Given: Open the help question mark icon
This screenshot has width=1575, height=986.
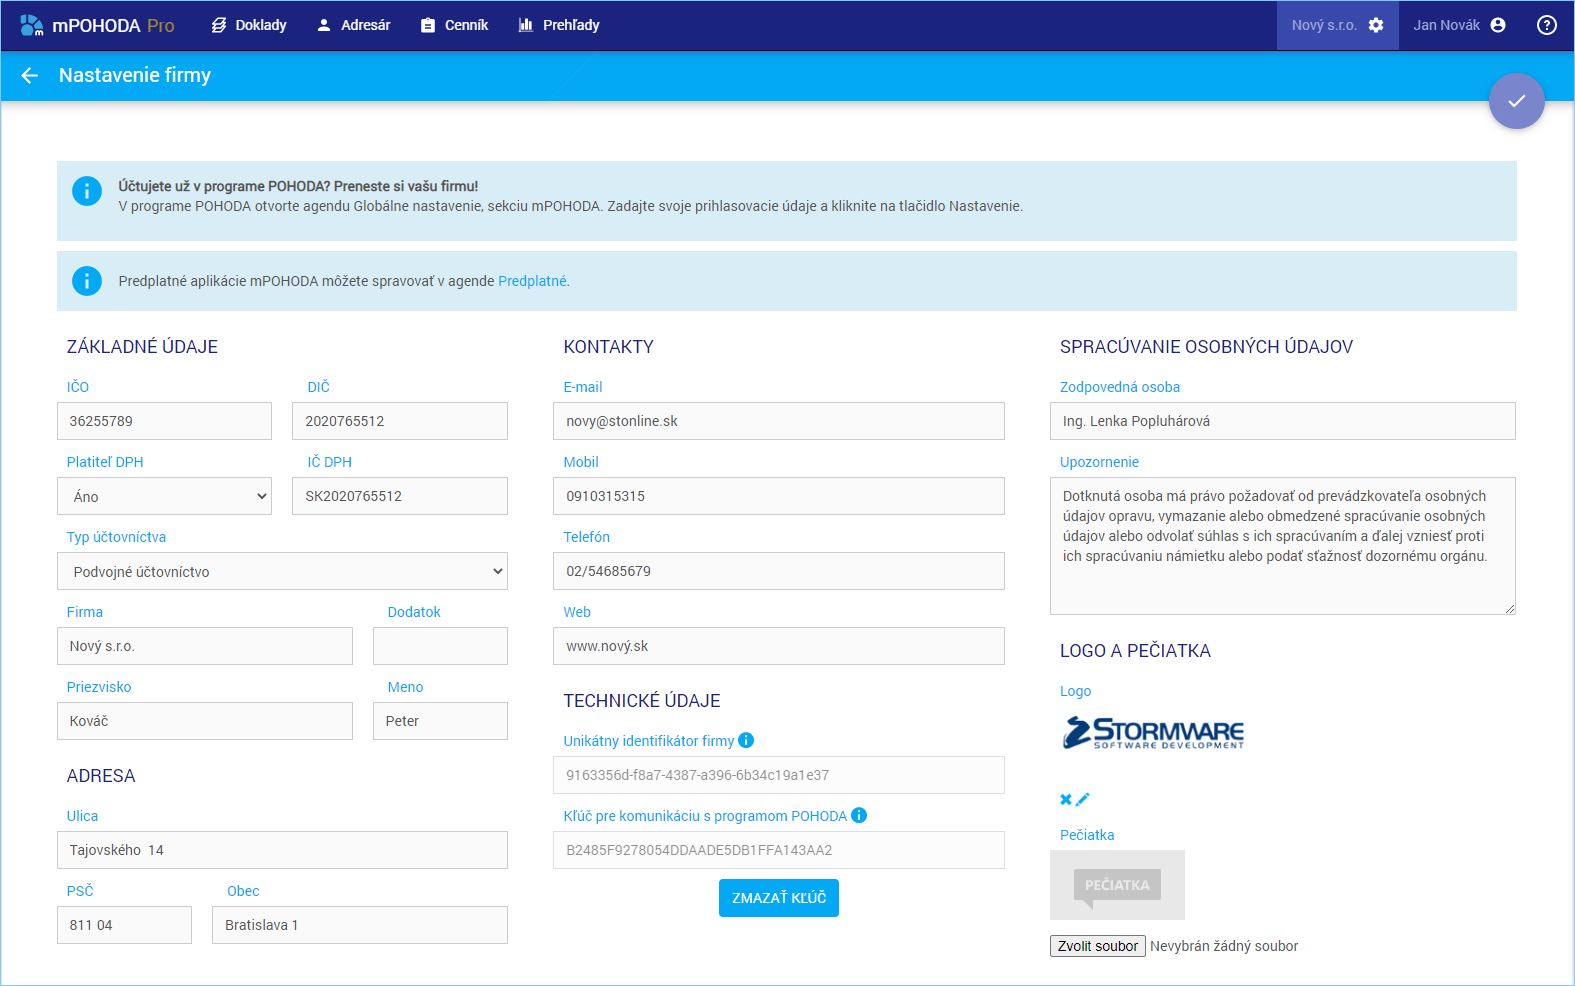Looking at the screenshot, I should 1546,25.
